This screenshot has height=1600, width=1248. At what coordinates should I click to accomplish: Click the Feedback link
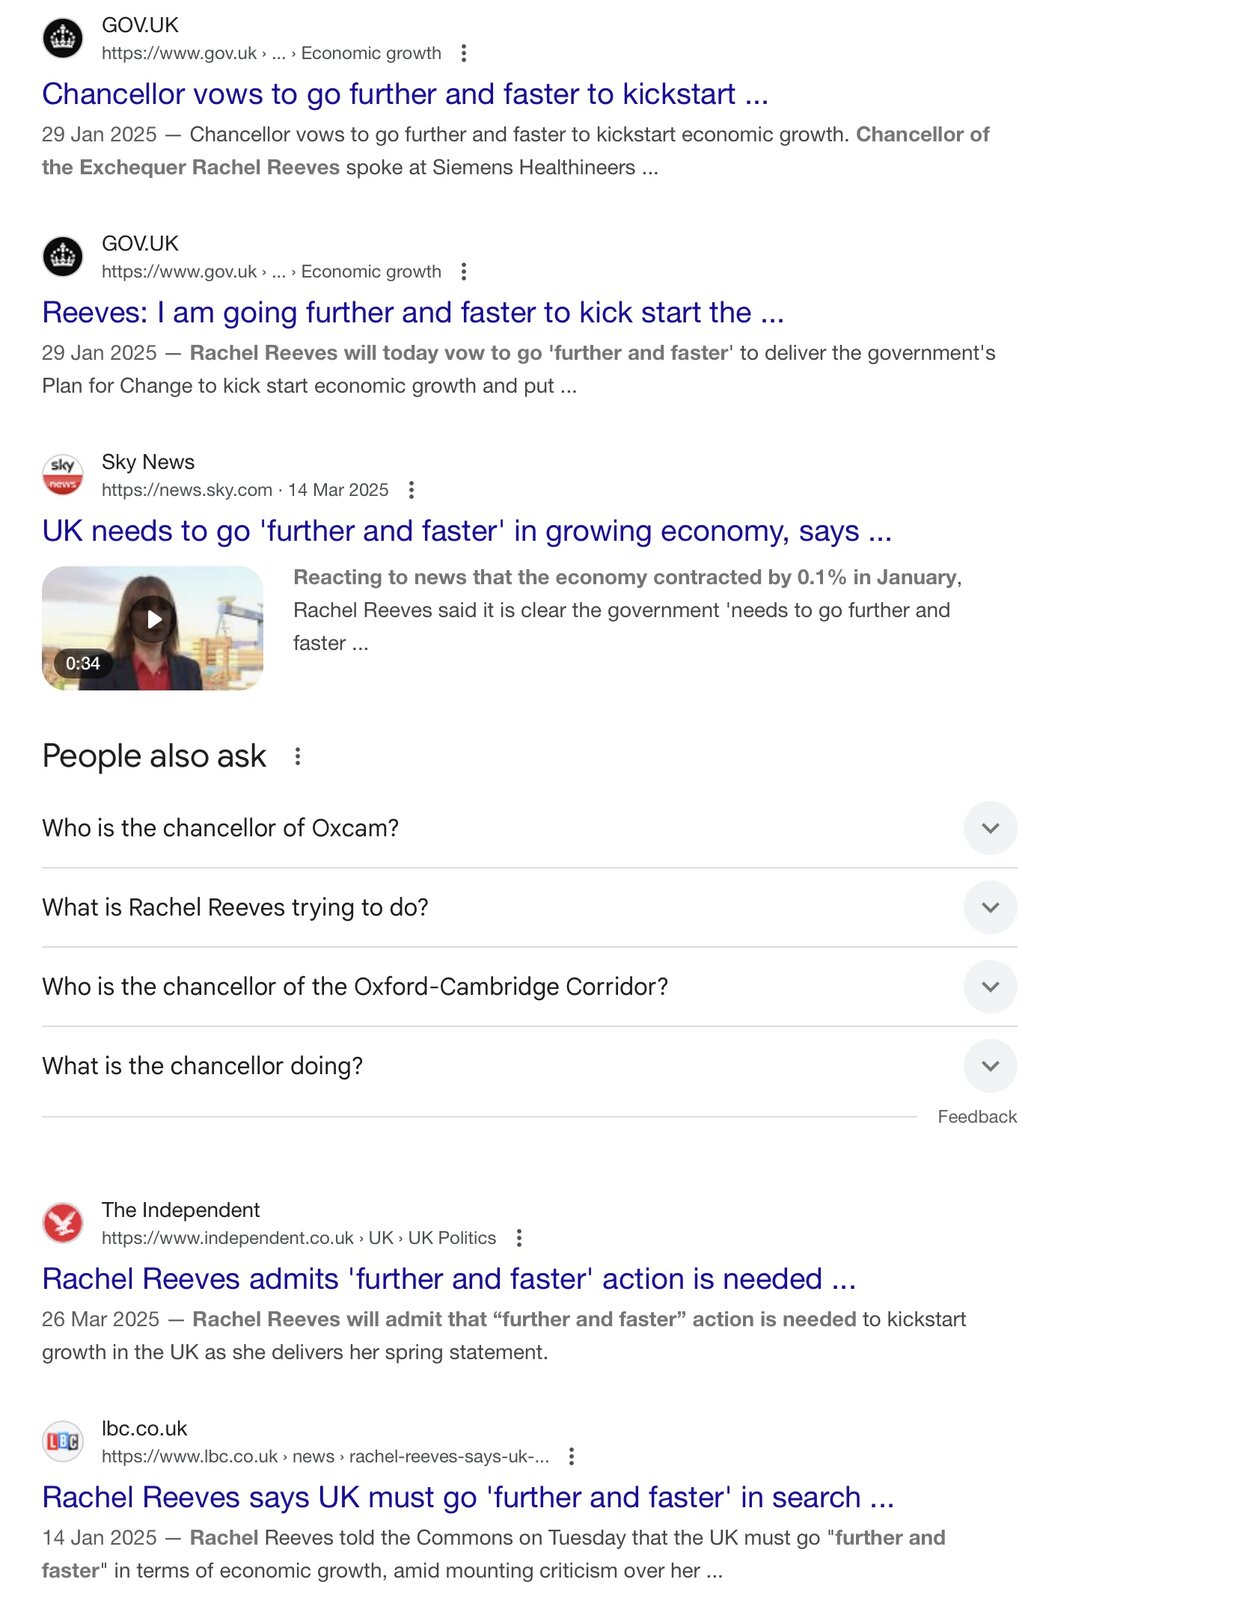977,1117
